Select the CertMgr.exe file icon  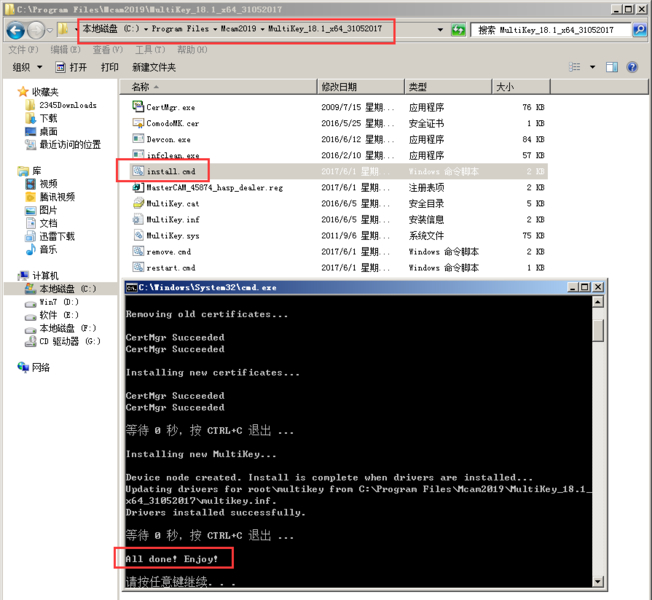click(138, 107)
